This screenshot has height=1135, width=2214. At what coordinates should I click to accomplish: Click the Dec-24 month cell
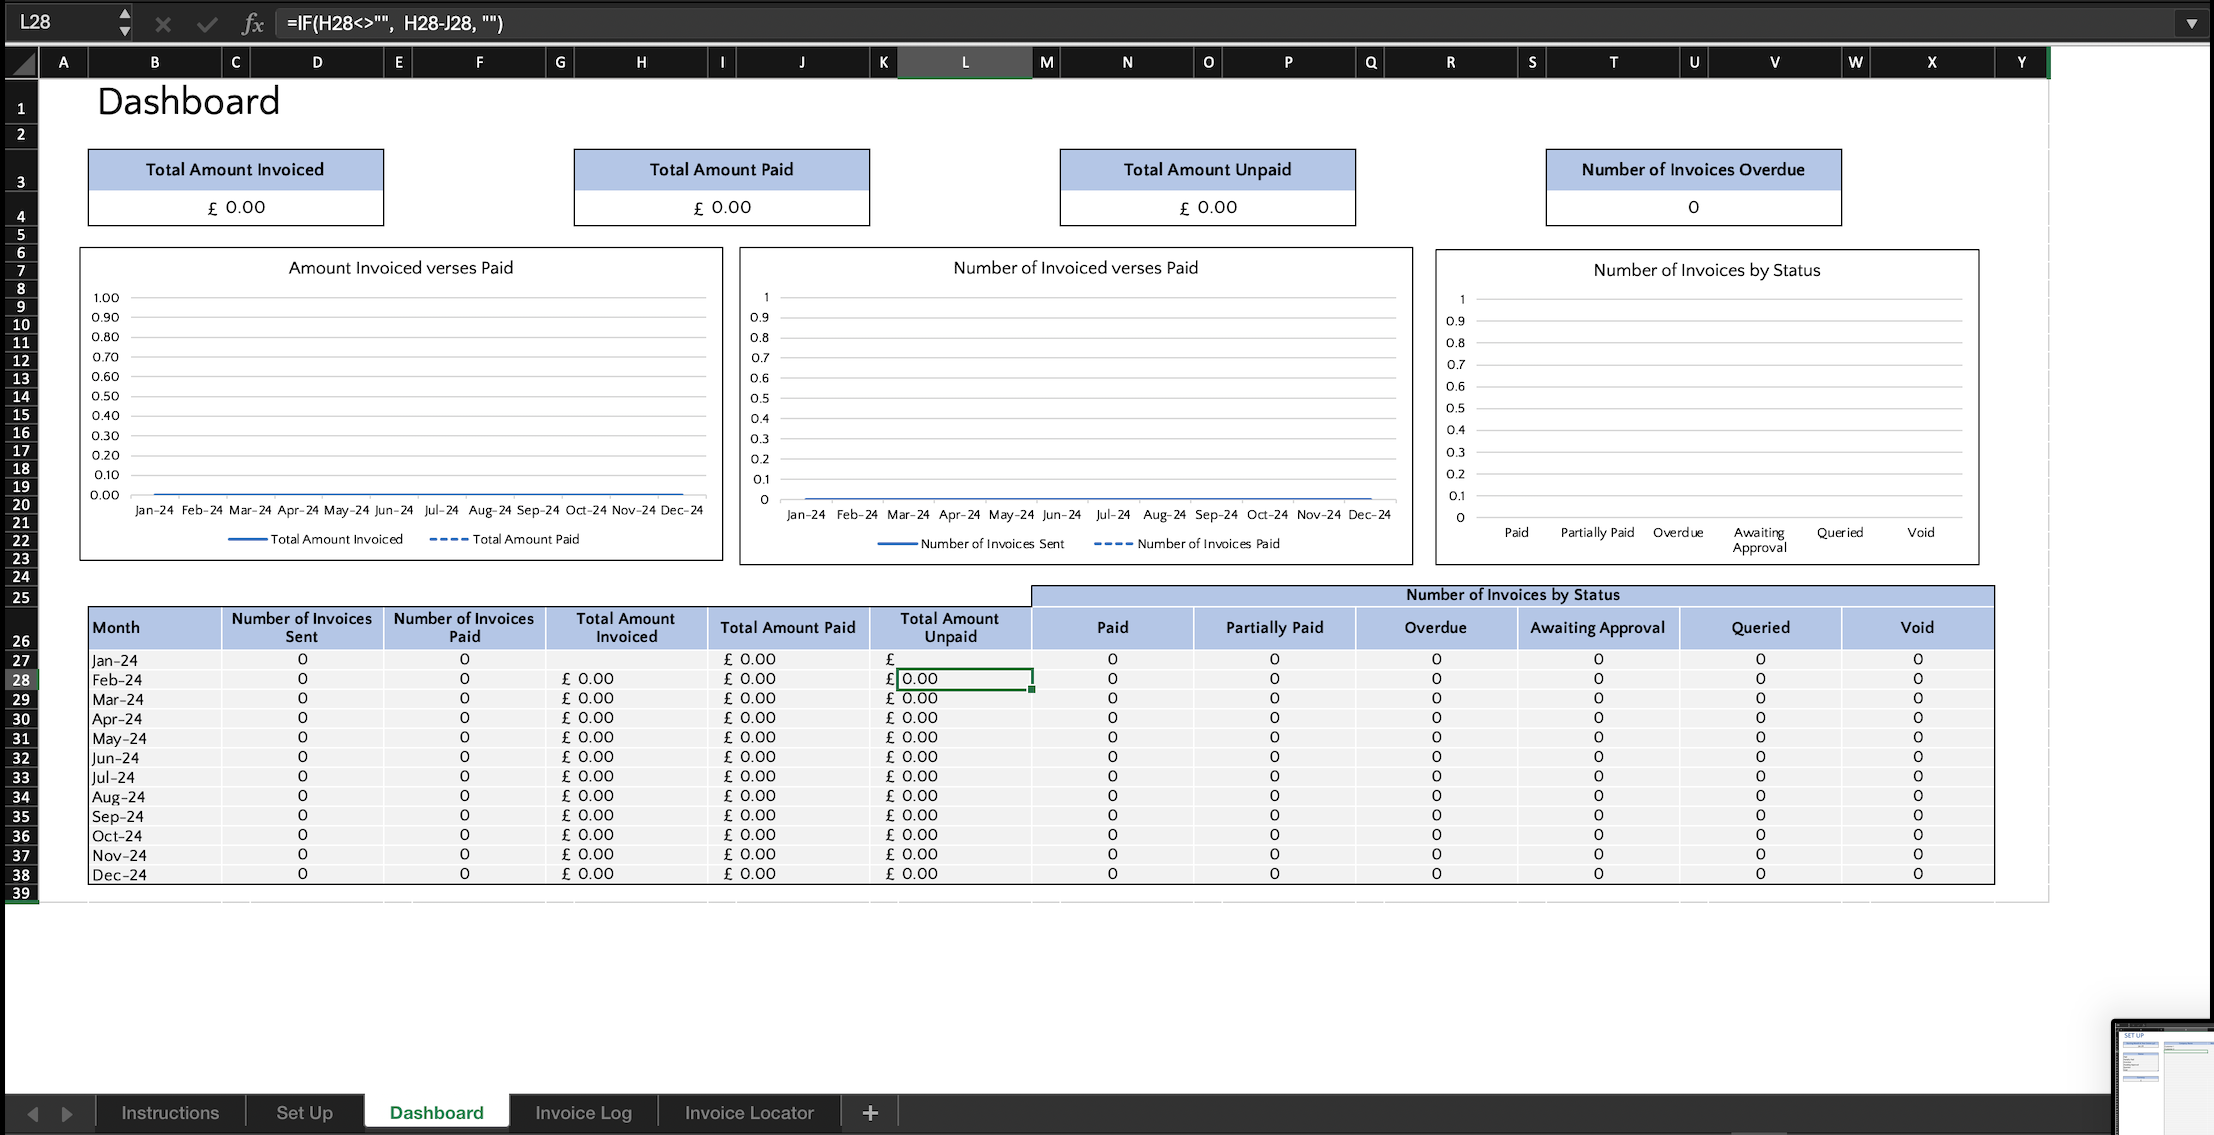point(154,875)
